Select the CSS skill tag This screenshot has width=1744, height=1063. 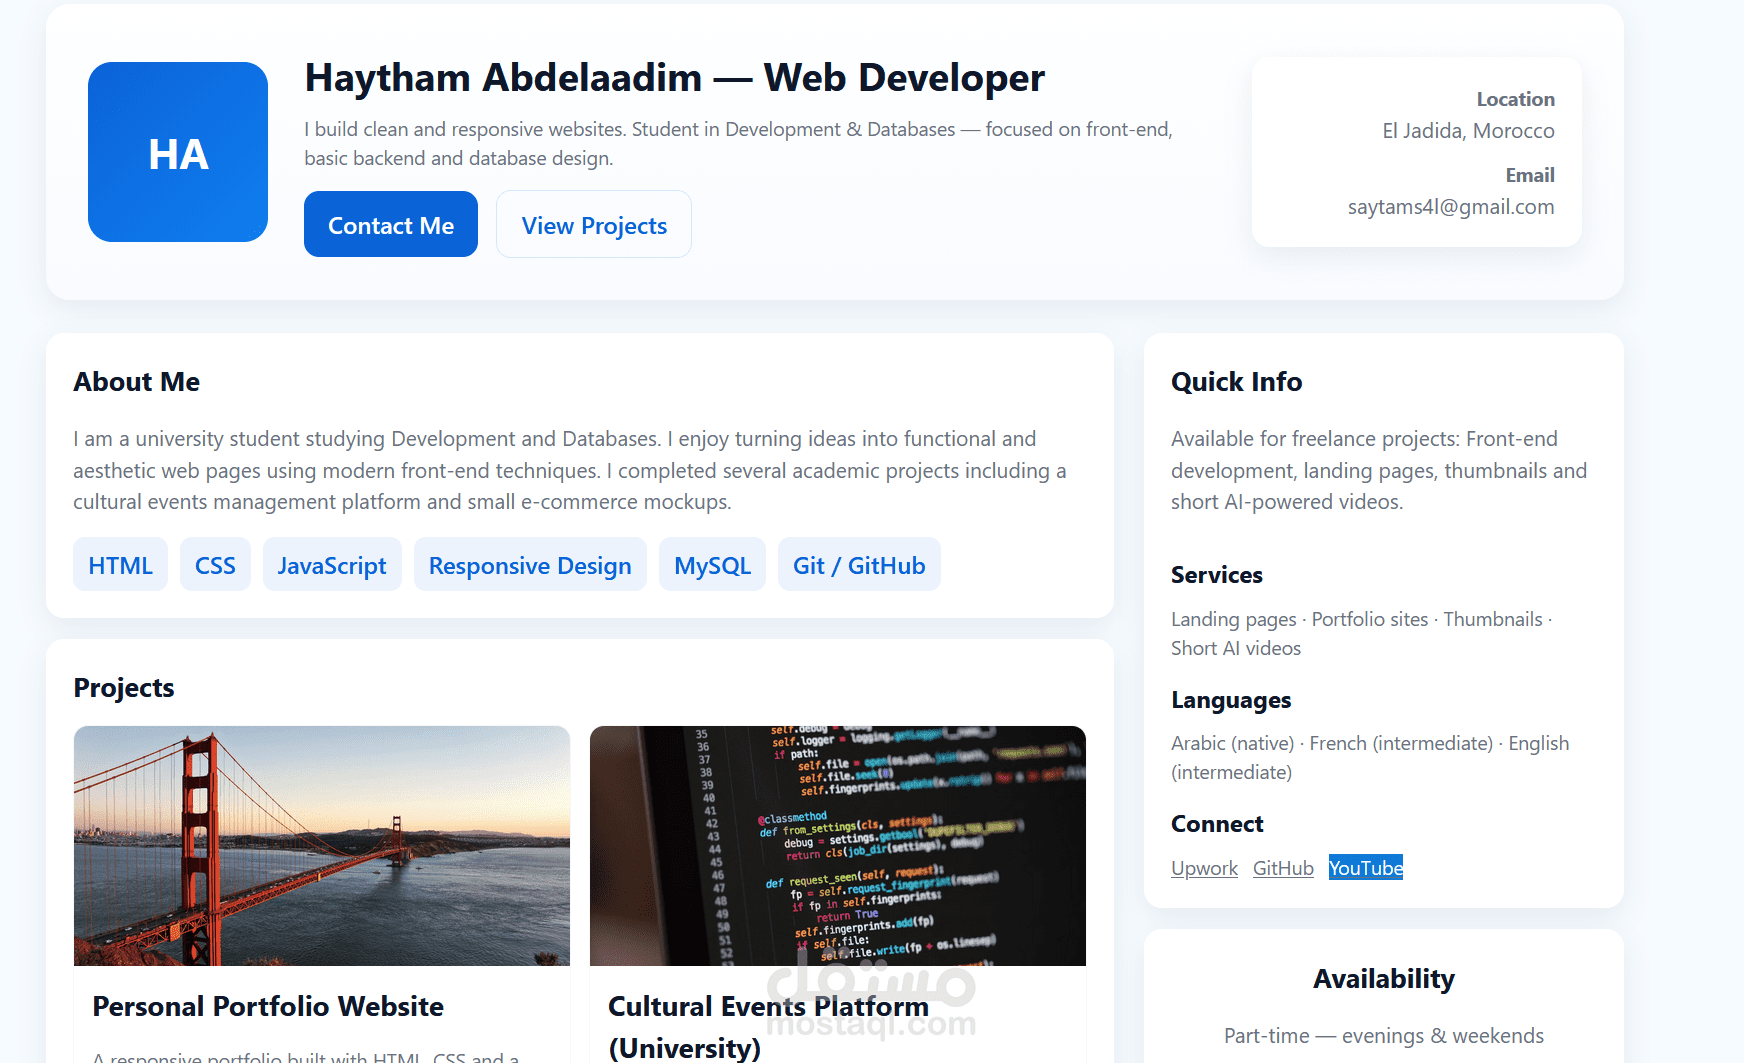pos(215,564)
